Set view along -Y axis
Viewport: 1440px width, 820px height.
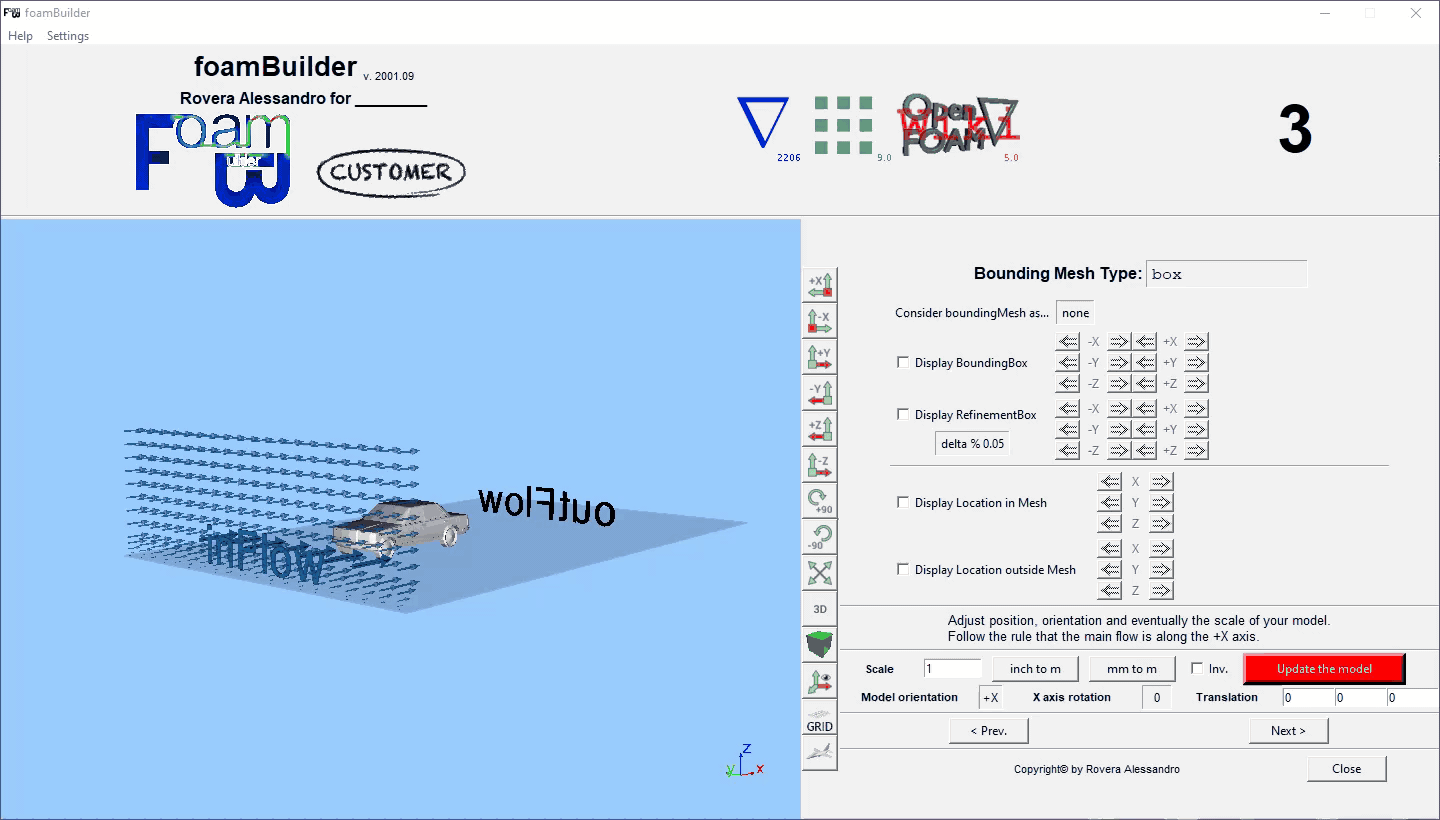click(x=820, y=393)
